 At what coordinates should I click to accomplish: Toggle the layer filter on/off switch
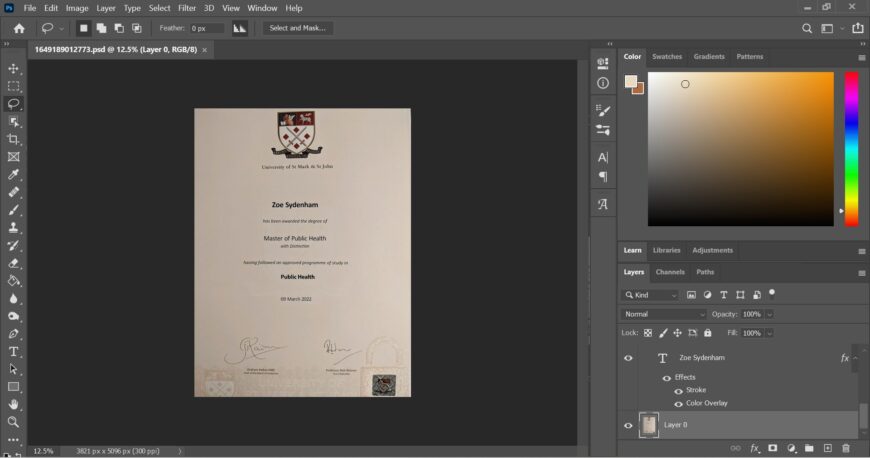point(772,294)
